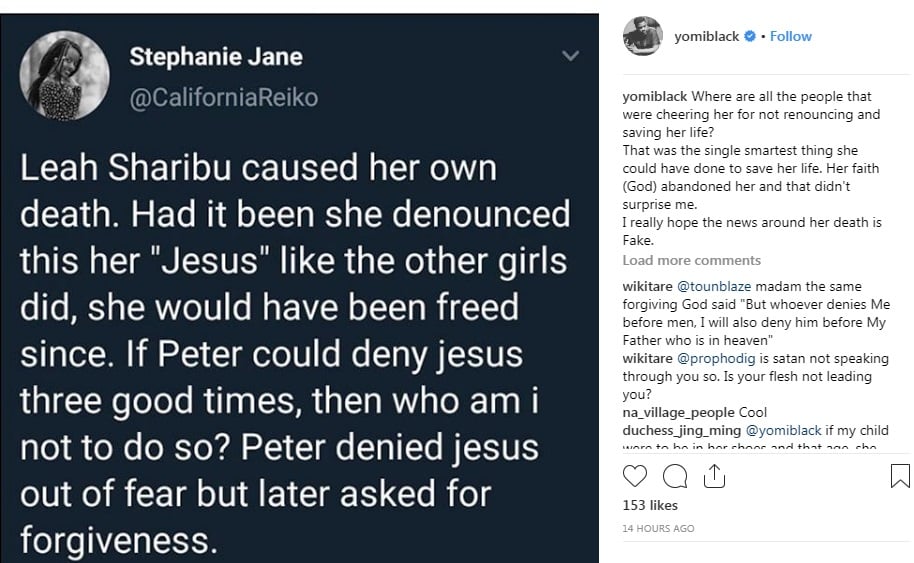The width and height of the screenshot is (914, 563).
Task: Click yomiblack's profile picture
Action: tap(642, 36)
